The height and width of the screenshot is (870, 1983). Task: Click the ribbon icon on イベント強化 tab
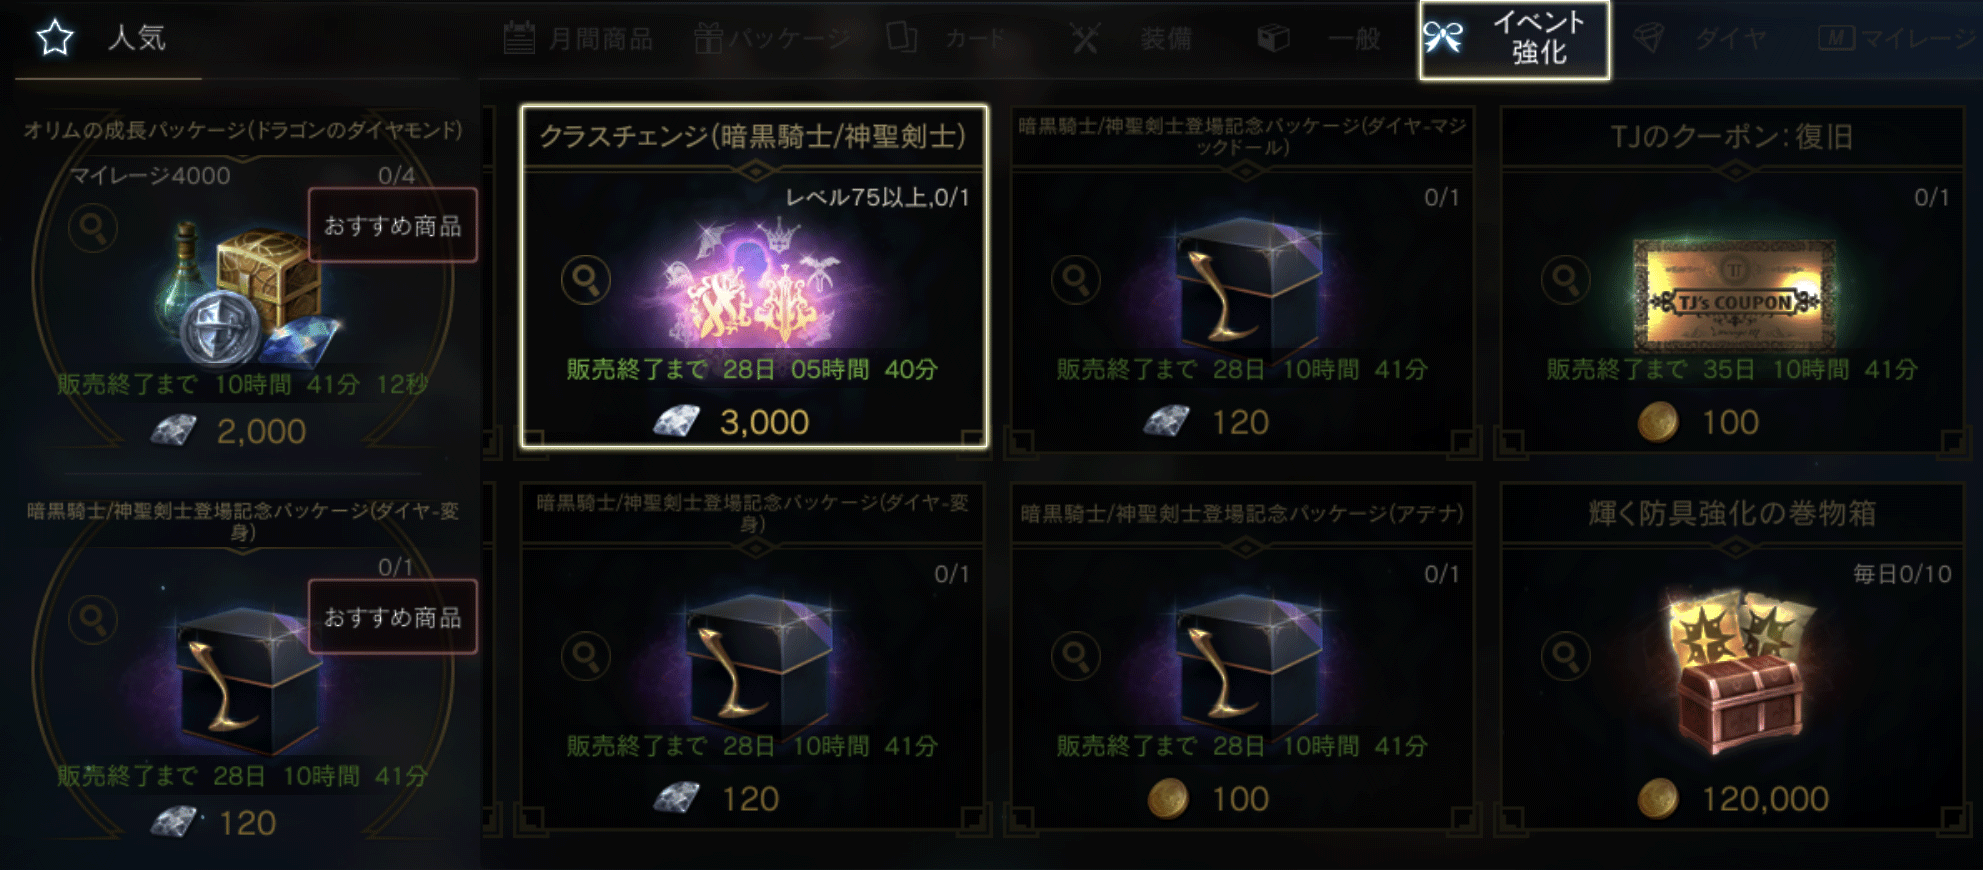[1443, 38]
